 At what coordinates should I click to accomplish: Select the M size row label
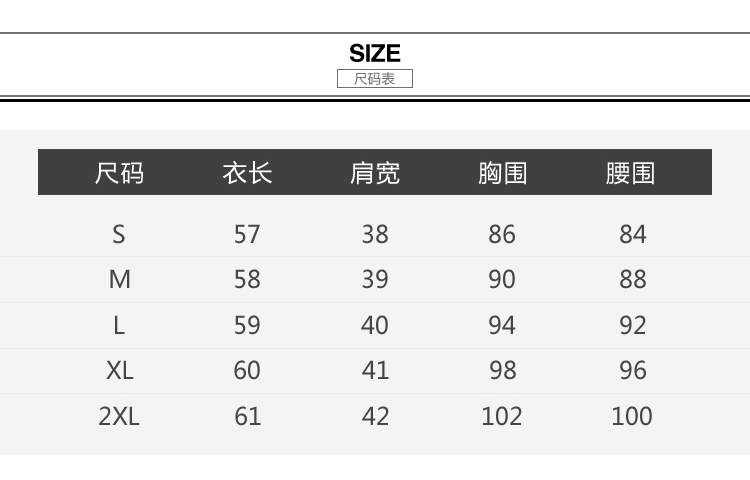(x=119, y=279)
